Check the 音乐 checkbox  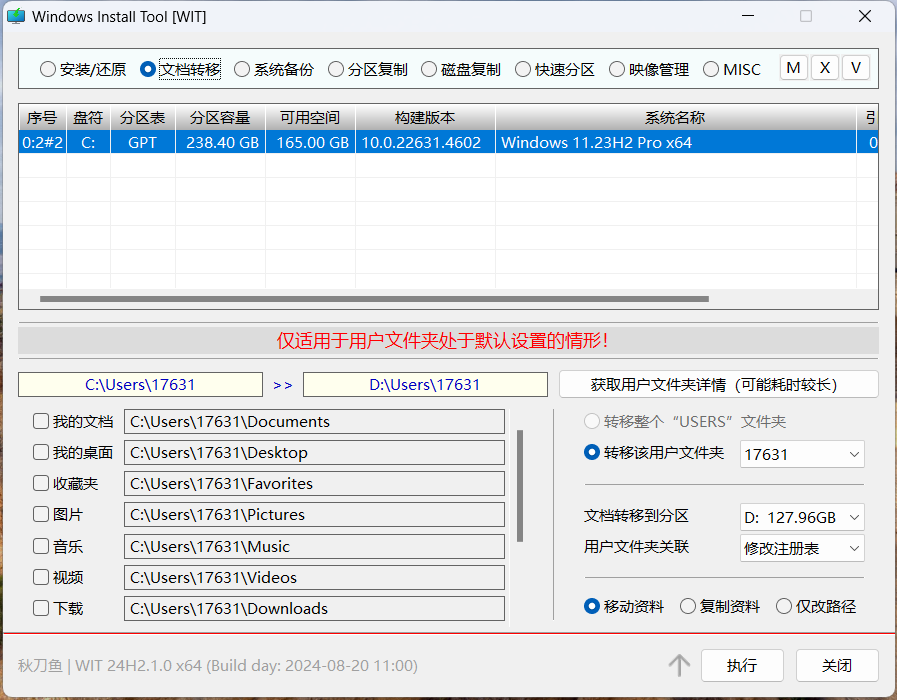tap(41, 546)
